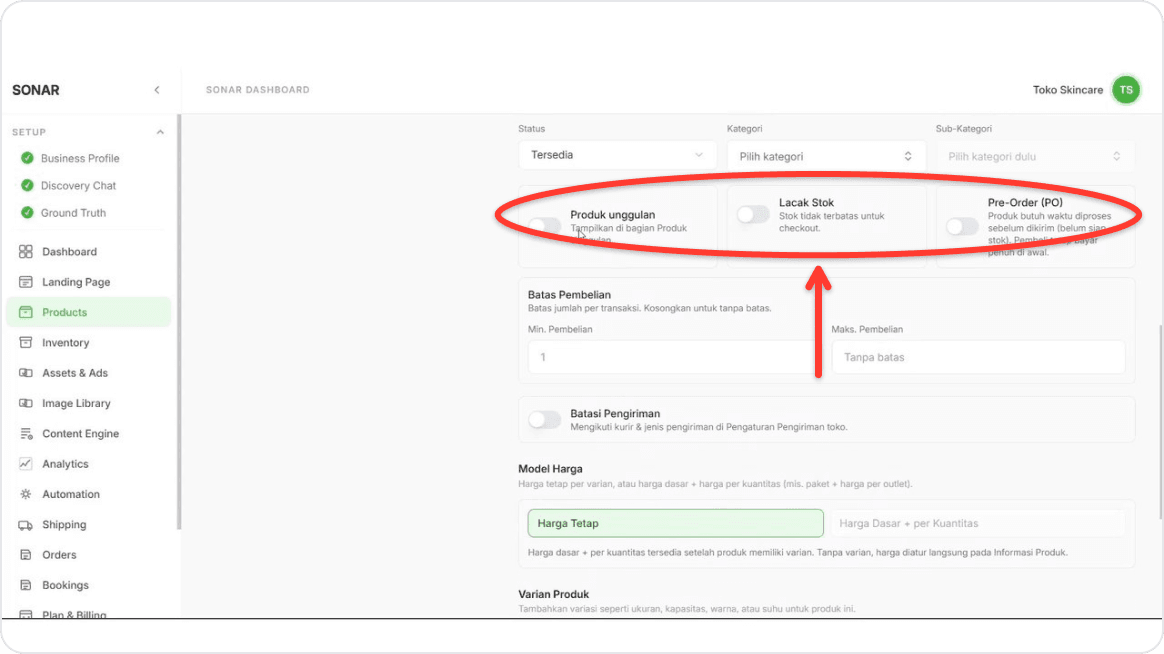Open the Status dropdown showing Tersedia
The image size is (1164, 654).
click(x=617, y=155)
